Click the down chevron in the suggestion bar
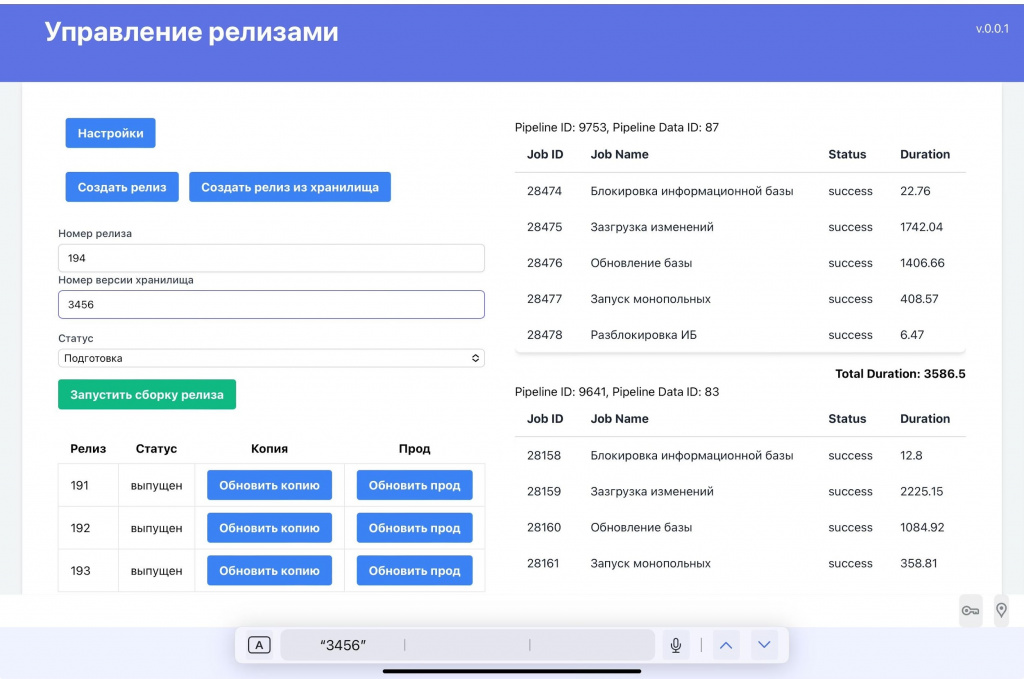1024x679 pixels. click(x=764, y=645)
